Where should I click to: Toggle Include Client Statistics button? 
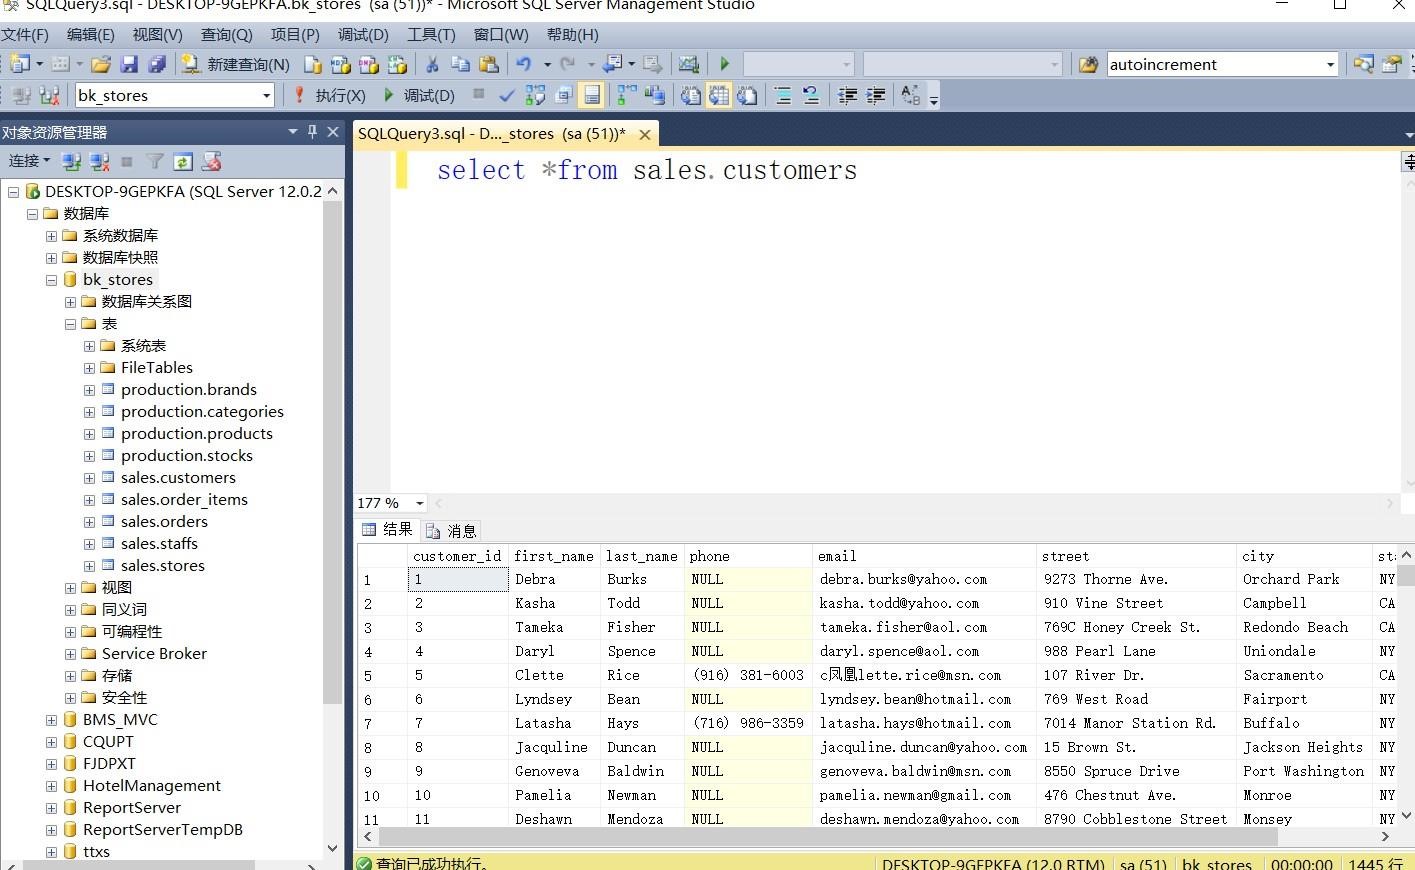click(x=655, y=96)
